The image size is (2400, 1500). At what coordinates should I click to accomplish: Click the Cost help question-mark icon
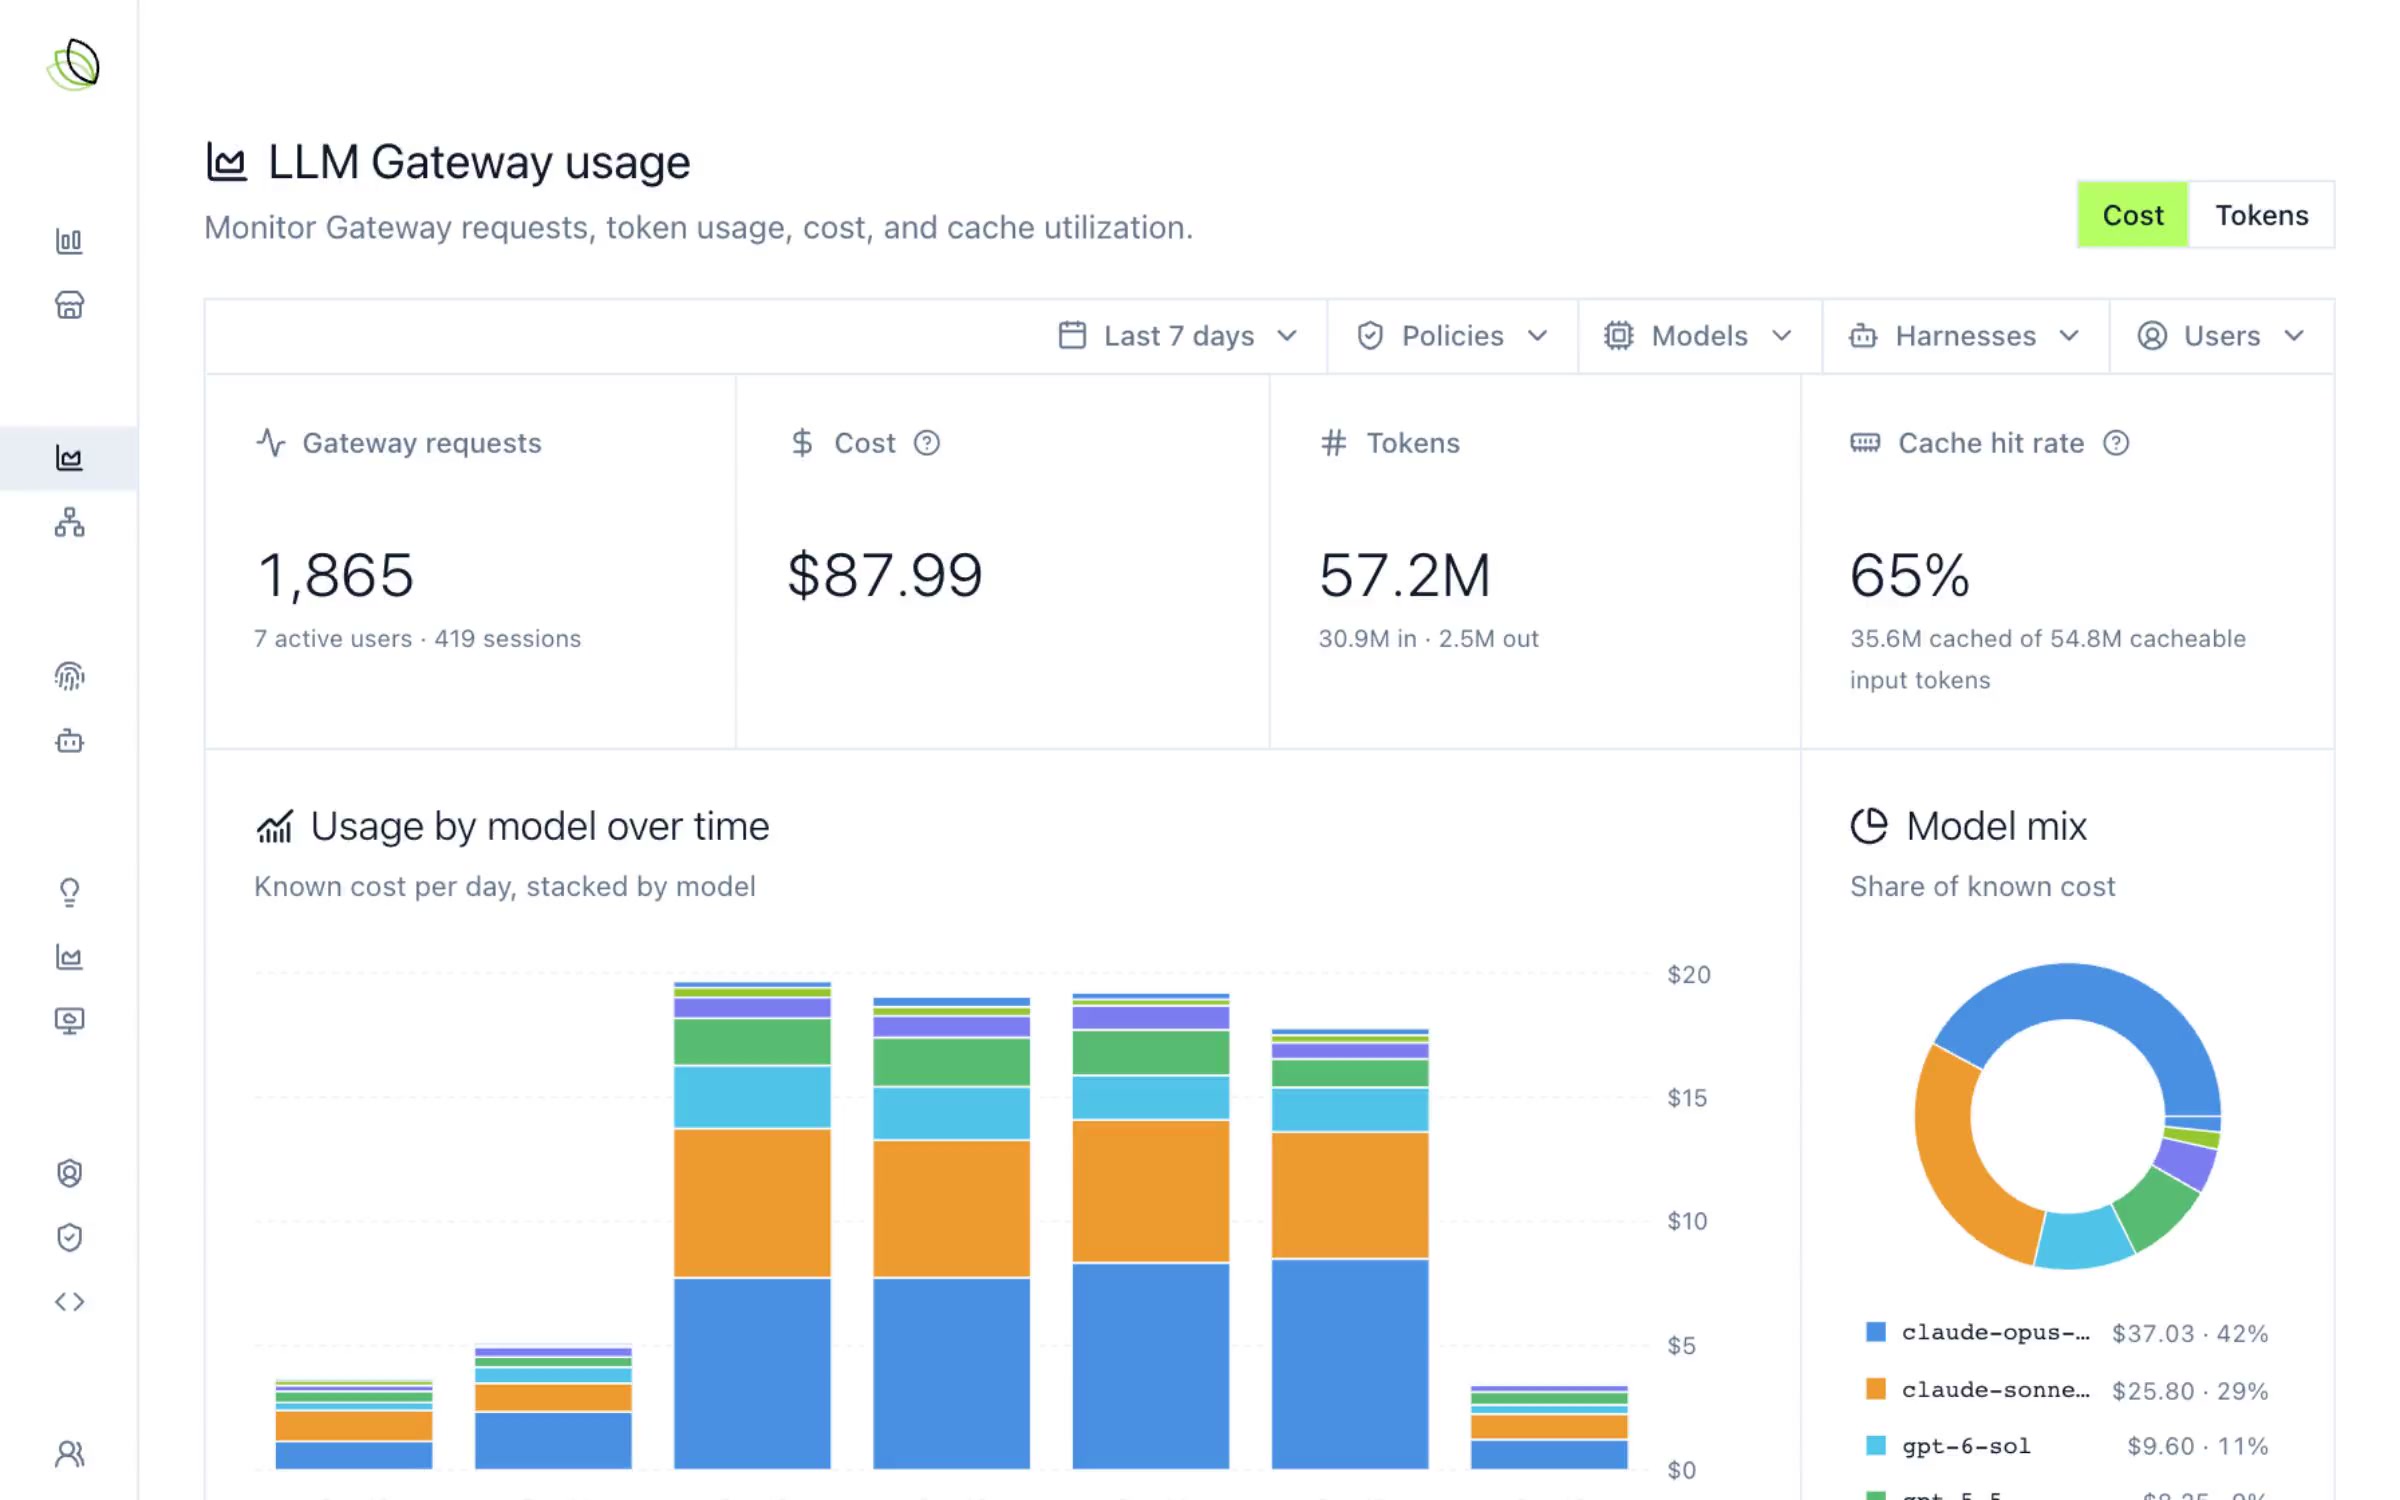click(x=927, y=442)
